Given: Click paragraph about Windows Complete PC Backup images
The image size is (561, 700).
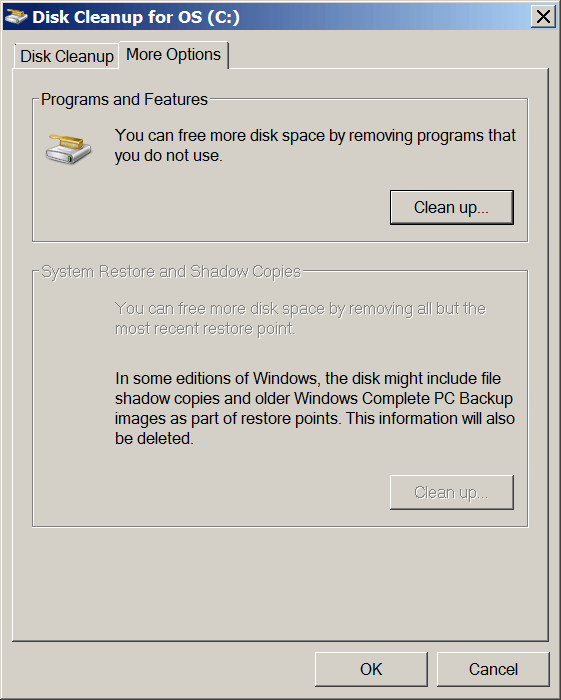Looking at the screenshot, I should [x=315, y=408].
